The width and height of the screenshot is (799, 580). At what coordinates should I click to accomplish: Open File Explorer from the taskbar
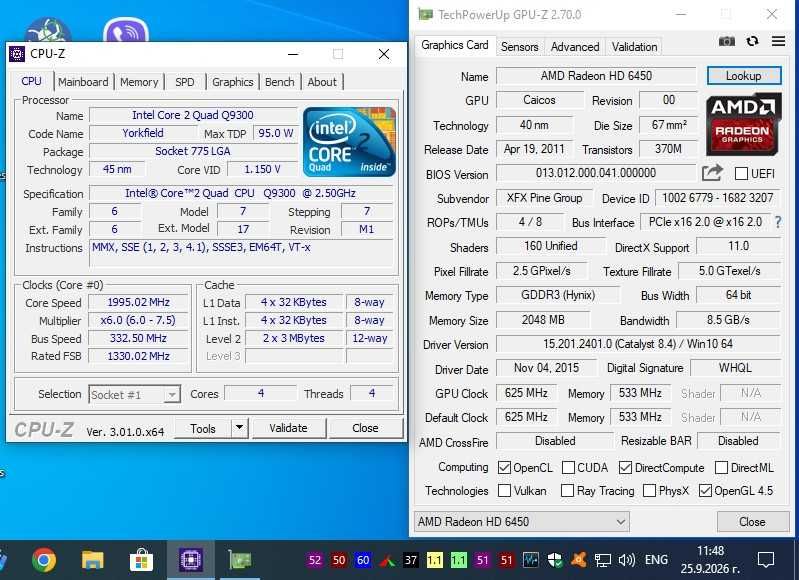coord(93,560)
